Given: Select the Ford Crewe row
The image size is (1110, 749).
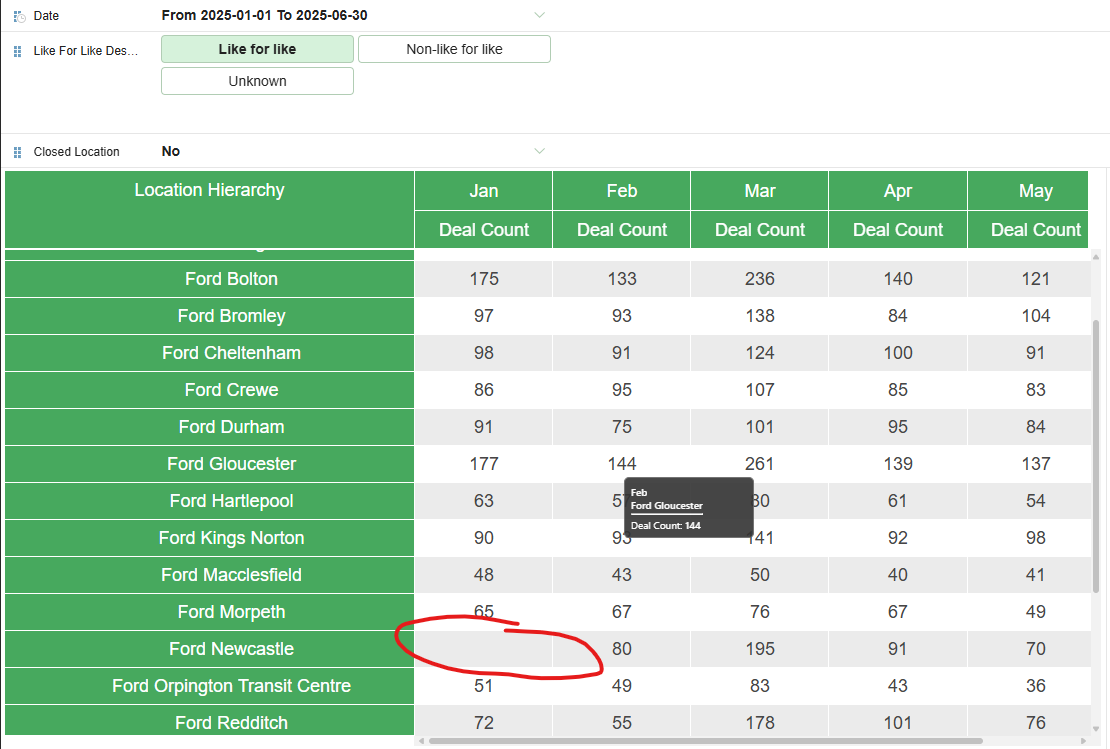Looking at the screenshot, I should pyautogui.click(x=210, y=390).
